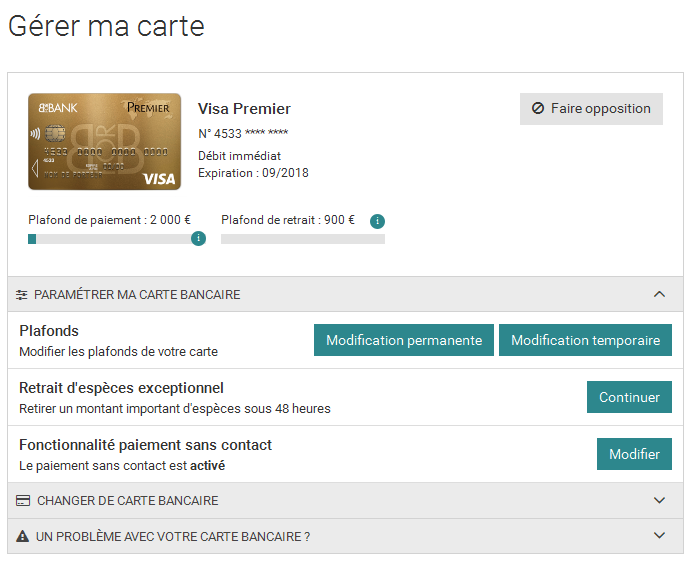Click the withdrawal limit info icon
The height and width of the screenshot is (577, 699).
pos(377,221)
